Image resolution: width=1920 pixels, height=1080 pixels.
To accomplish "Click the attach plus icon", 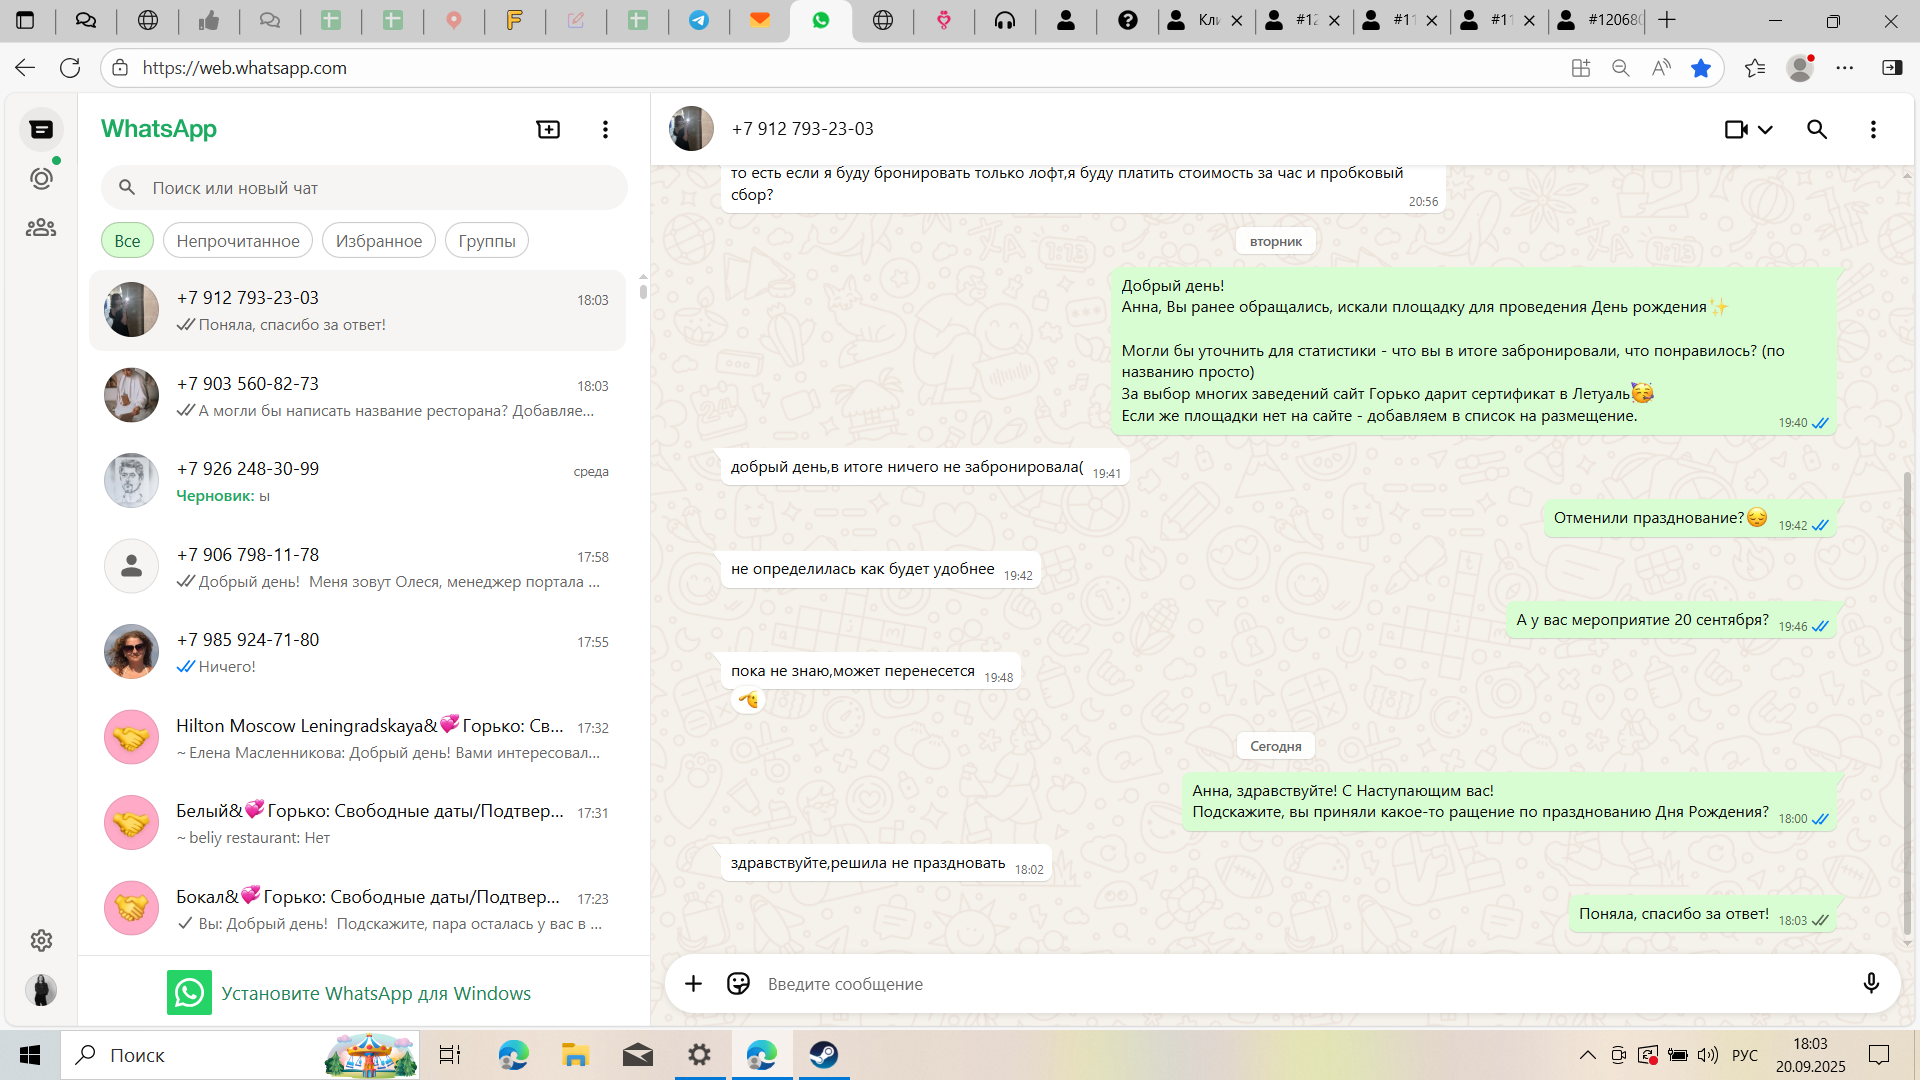I will (x=693, y=984).
